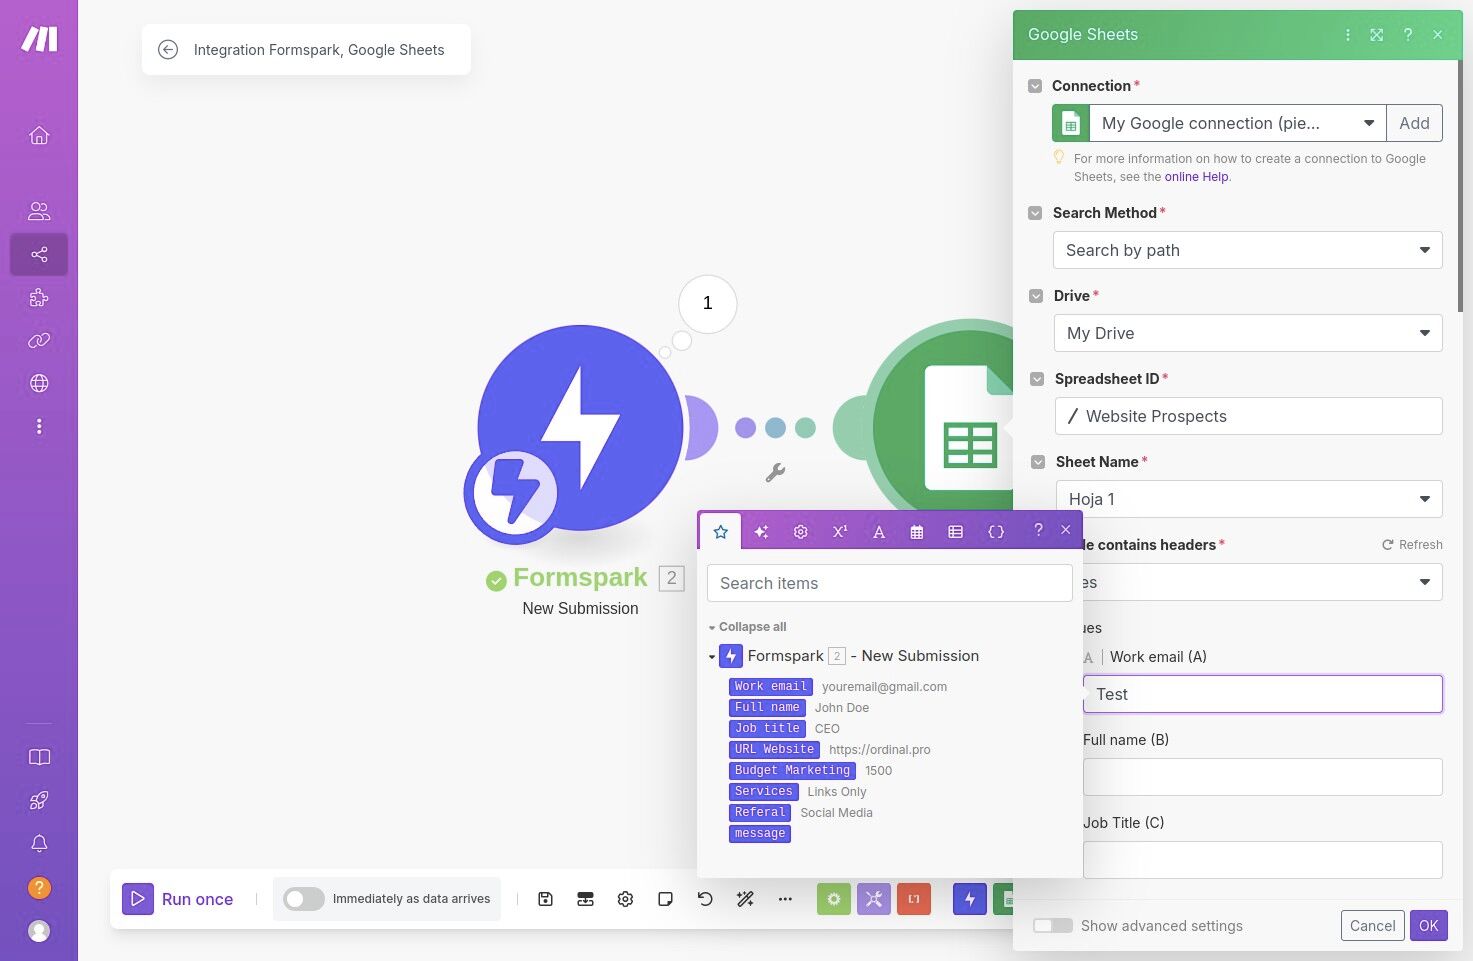The height and width of the screenshot is (961, 1473).
Task: Open Scenarios in the left sidebar
Action: coord(39,254)
